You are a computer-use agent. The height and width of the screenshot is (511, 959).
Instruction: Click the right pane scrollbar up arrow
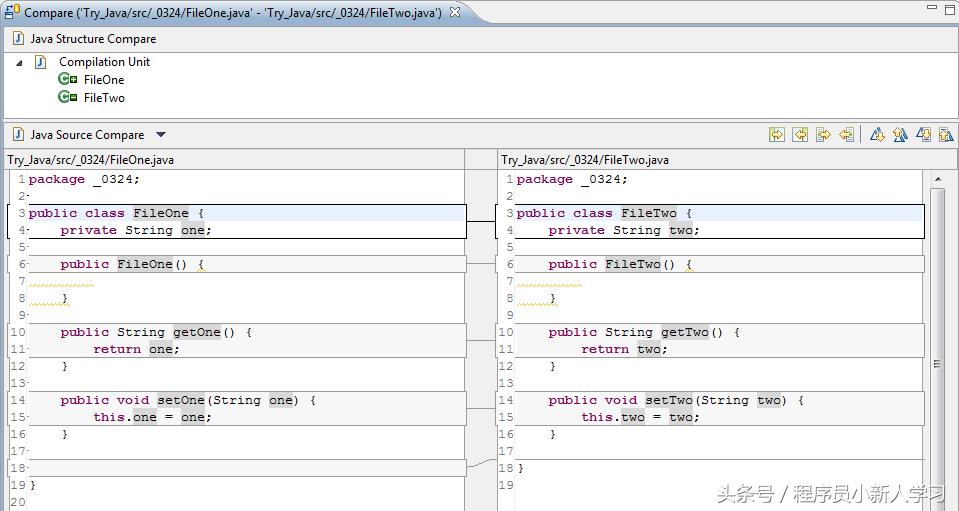938,179
